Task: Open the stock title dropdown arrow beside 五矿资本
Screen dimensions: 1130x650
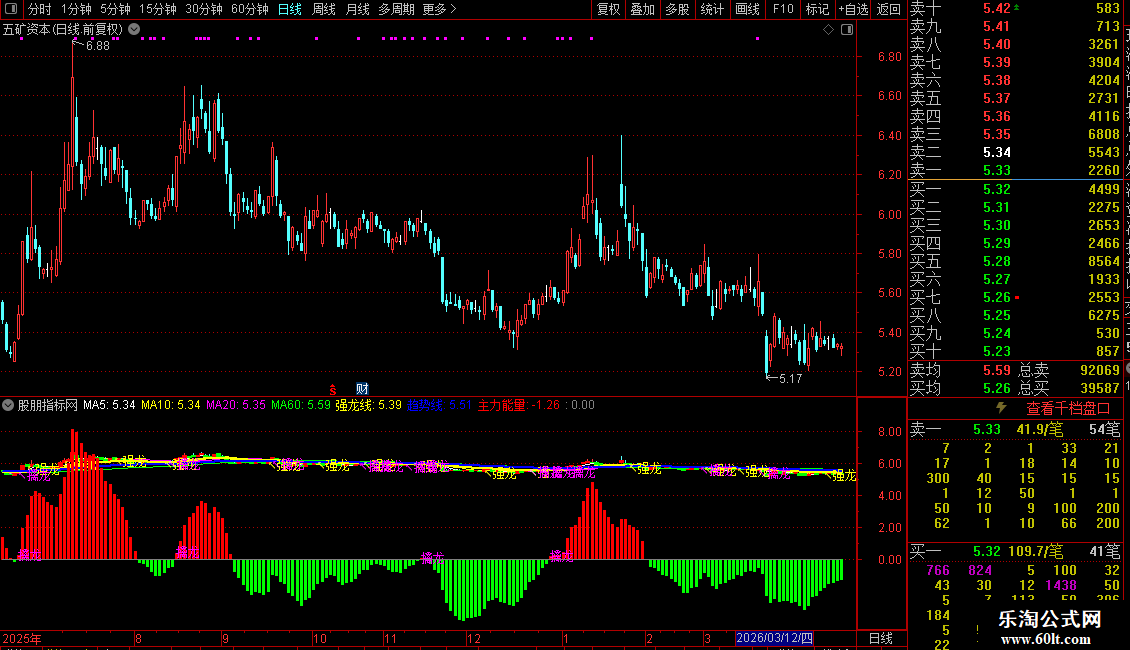Action: 134,29
